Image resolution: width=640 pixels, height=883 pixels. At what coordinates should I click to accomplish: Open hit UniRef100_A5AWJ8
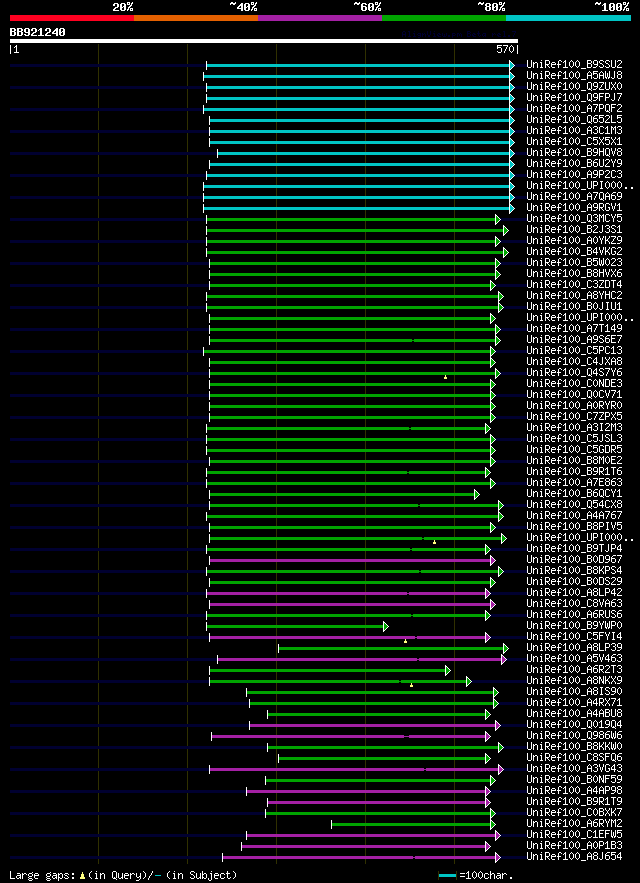point(574,75)
